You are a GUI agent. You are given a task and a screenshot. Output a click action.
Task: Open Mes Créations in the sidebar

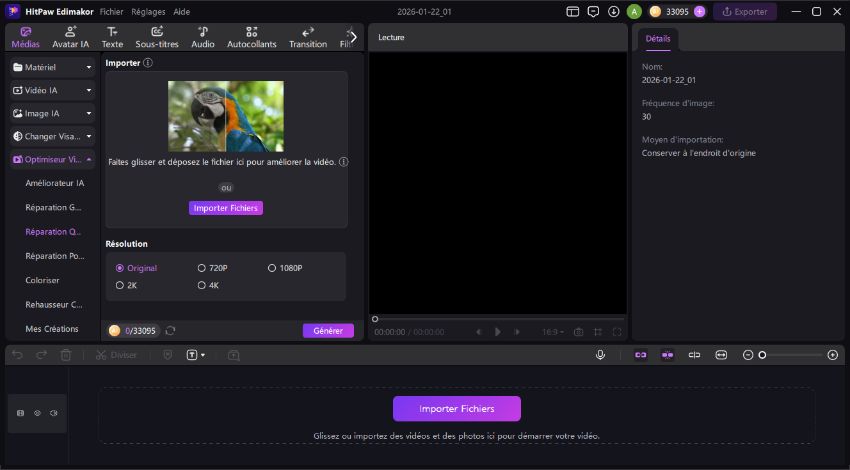[51, 329]
